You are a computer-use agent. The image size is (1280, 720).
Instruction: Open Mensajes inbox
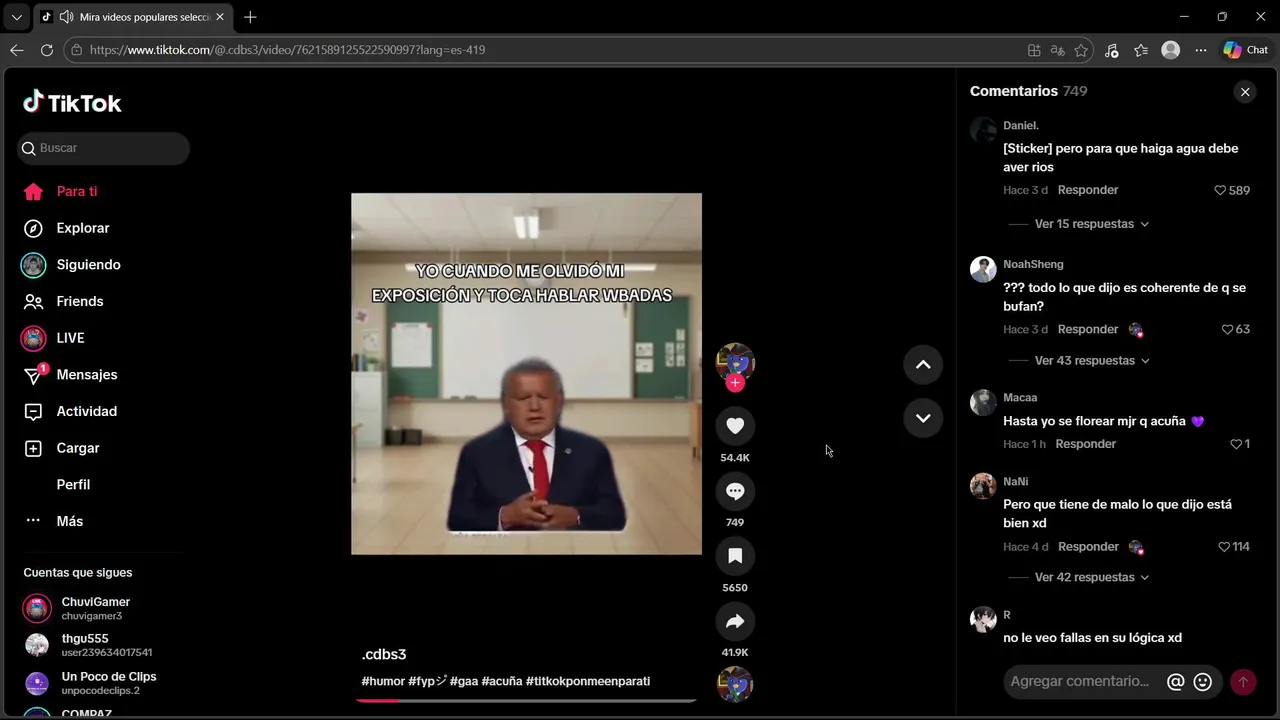(70, 375)
